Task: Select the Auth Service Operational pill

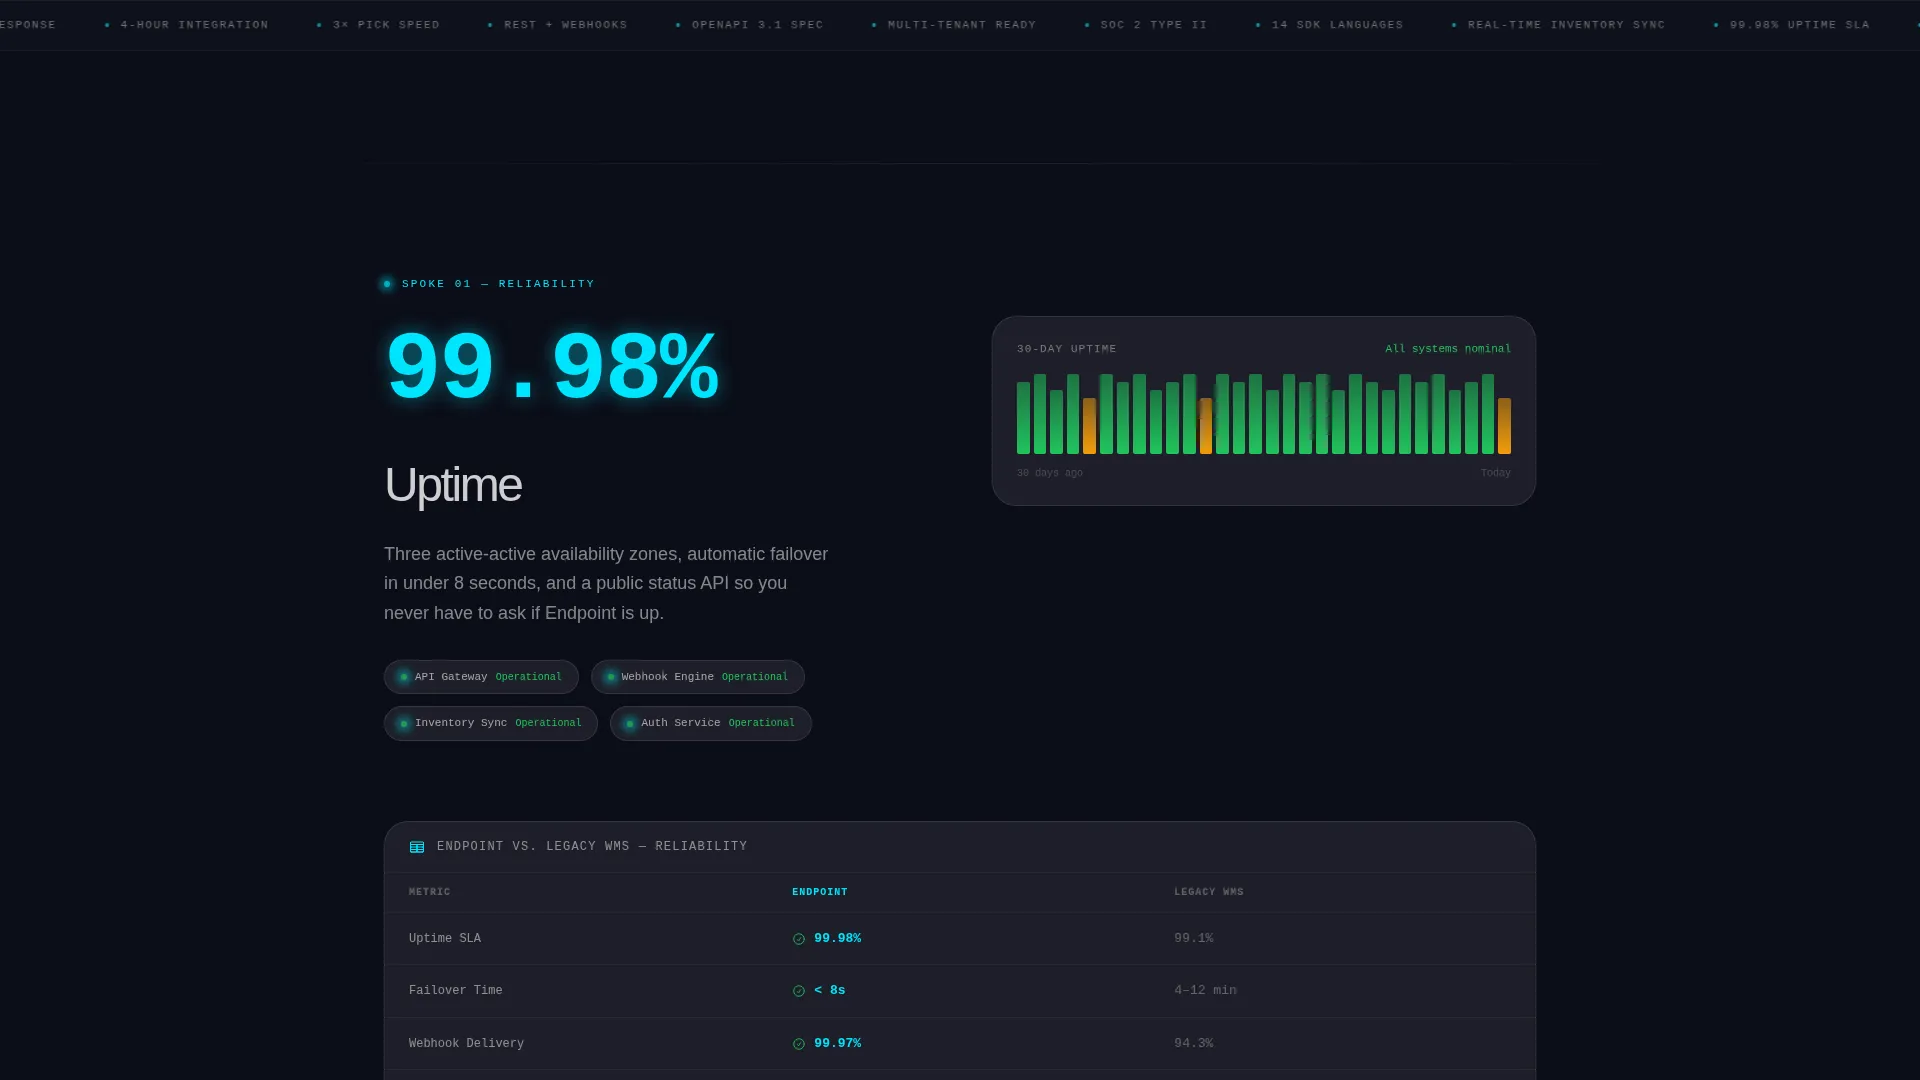Action: [711, 724]
